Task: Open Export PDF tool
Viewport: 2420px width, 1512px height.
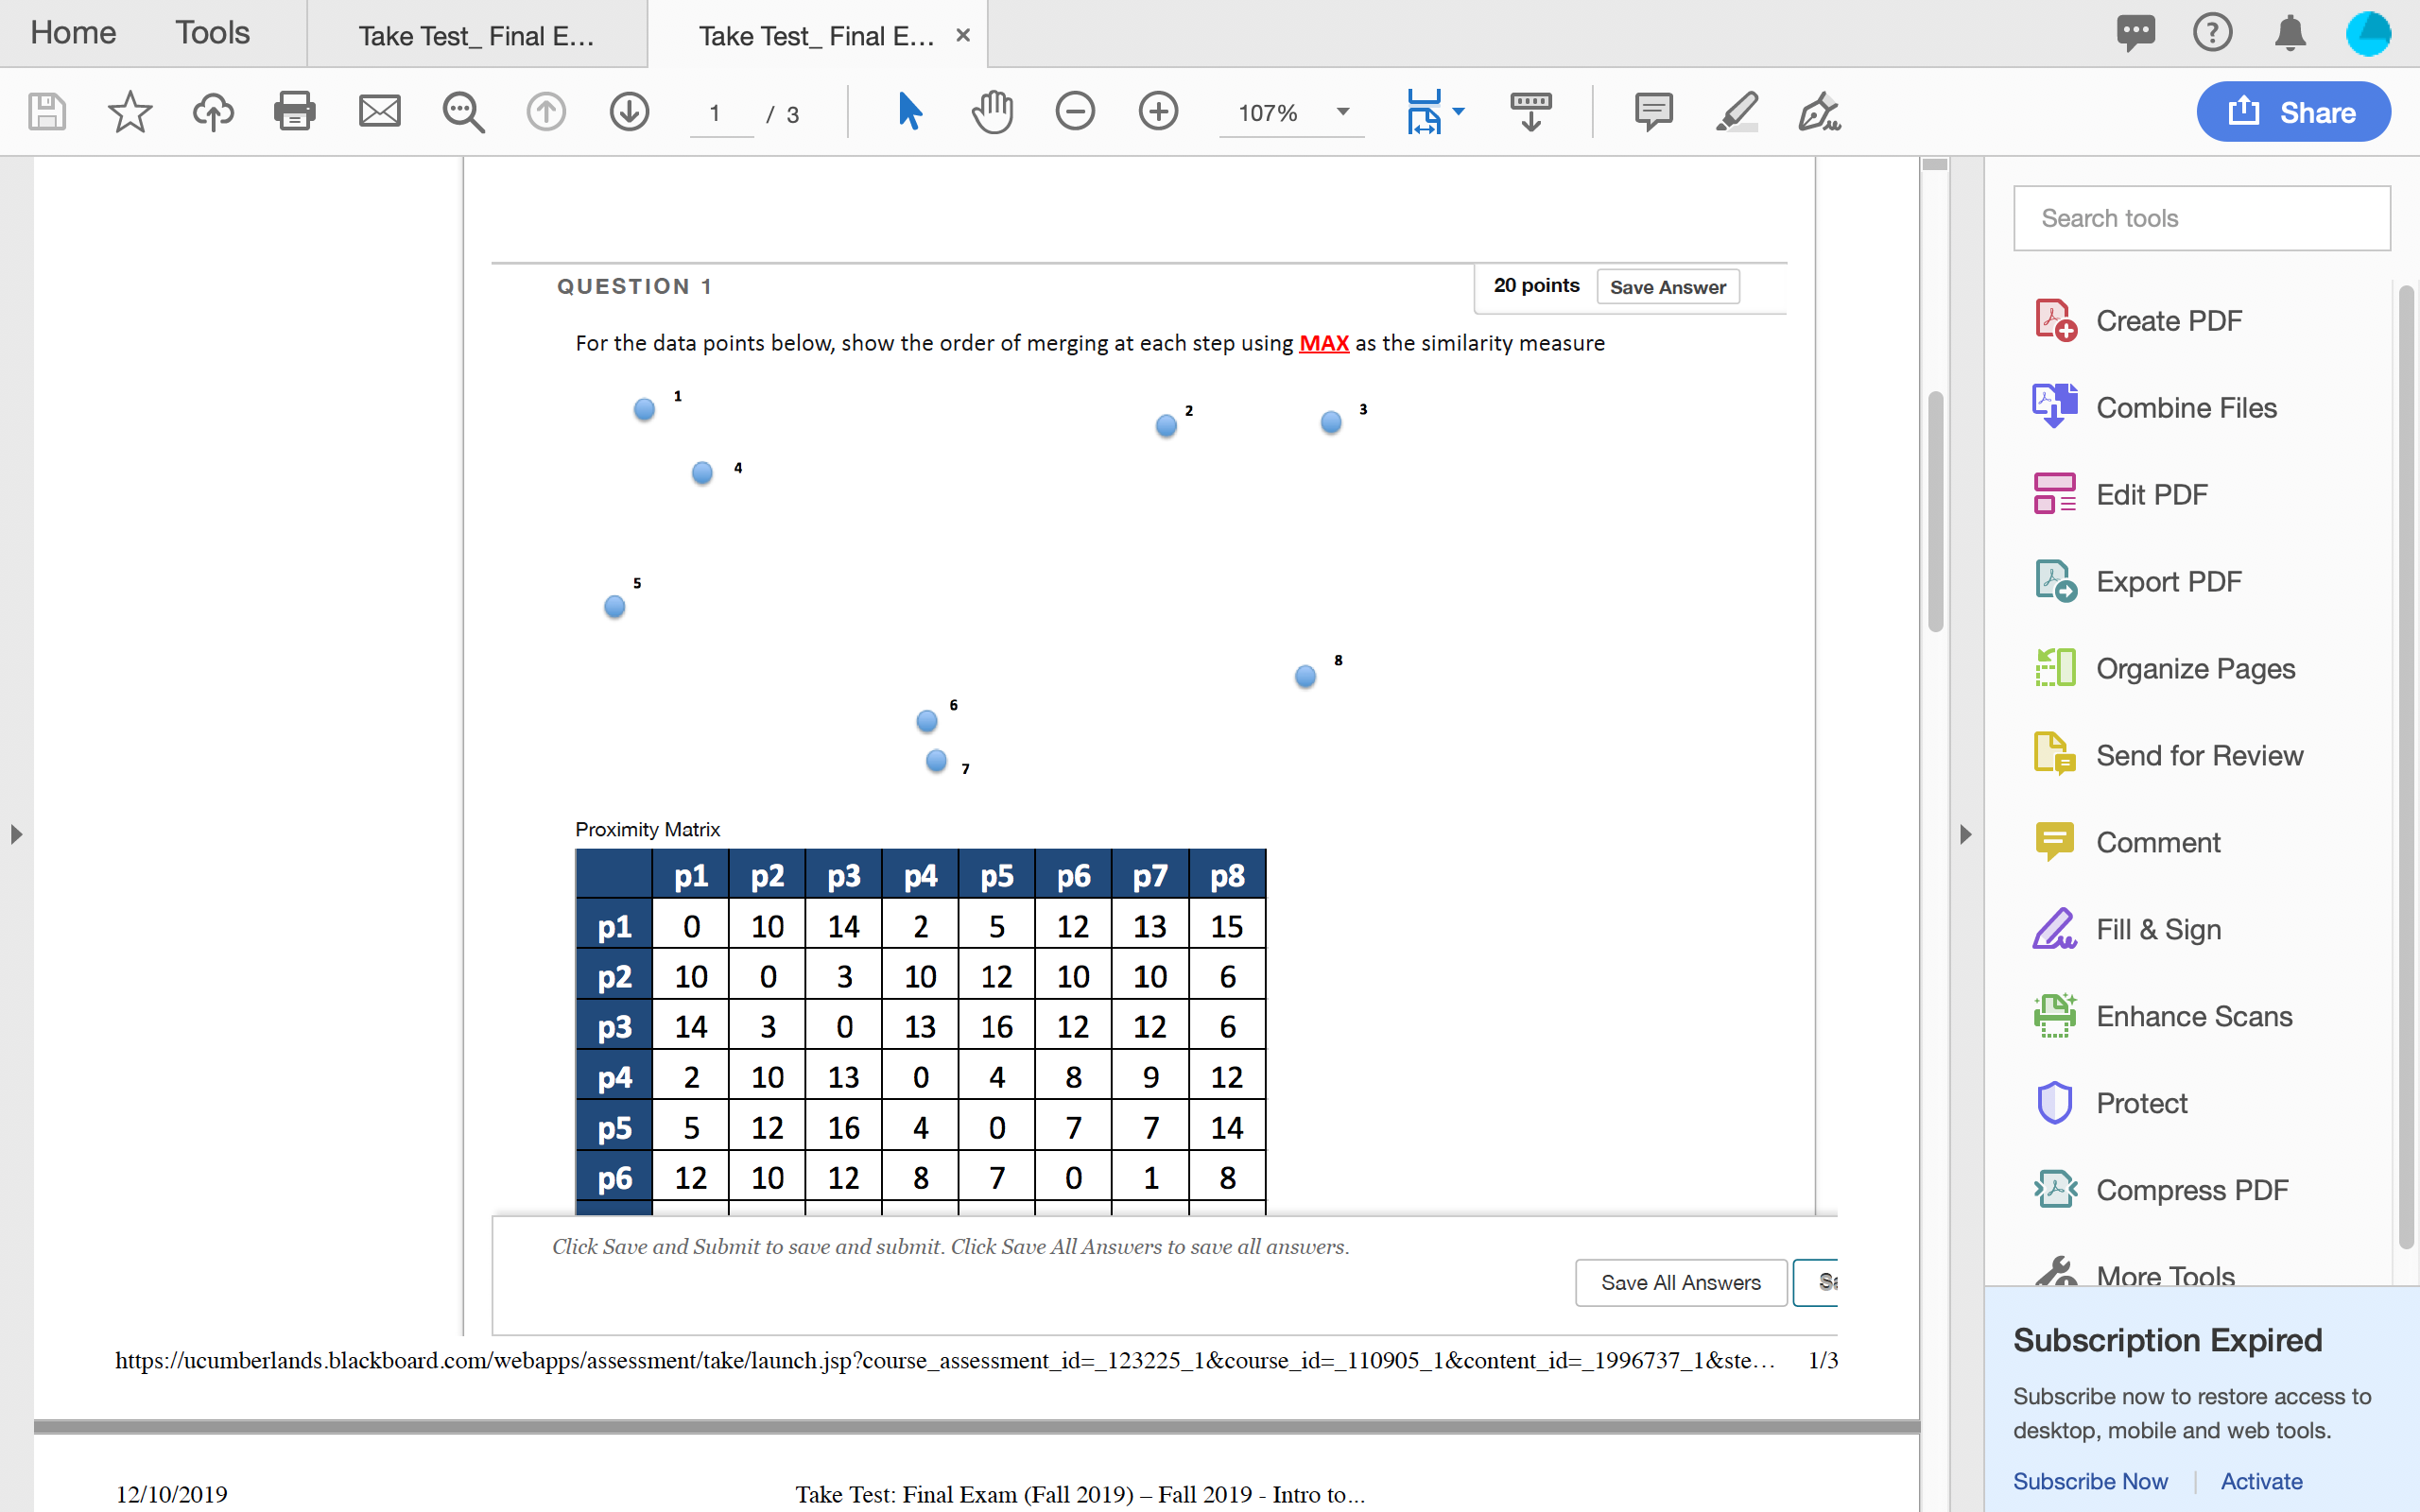Action: click(2138, 582)
